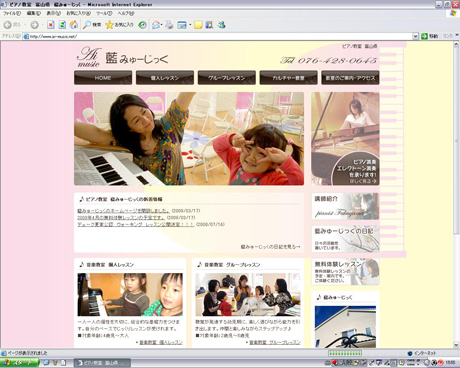Click the HOME navigation button on the page

tap(103, 78)
